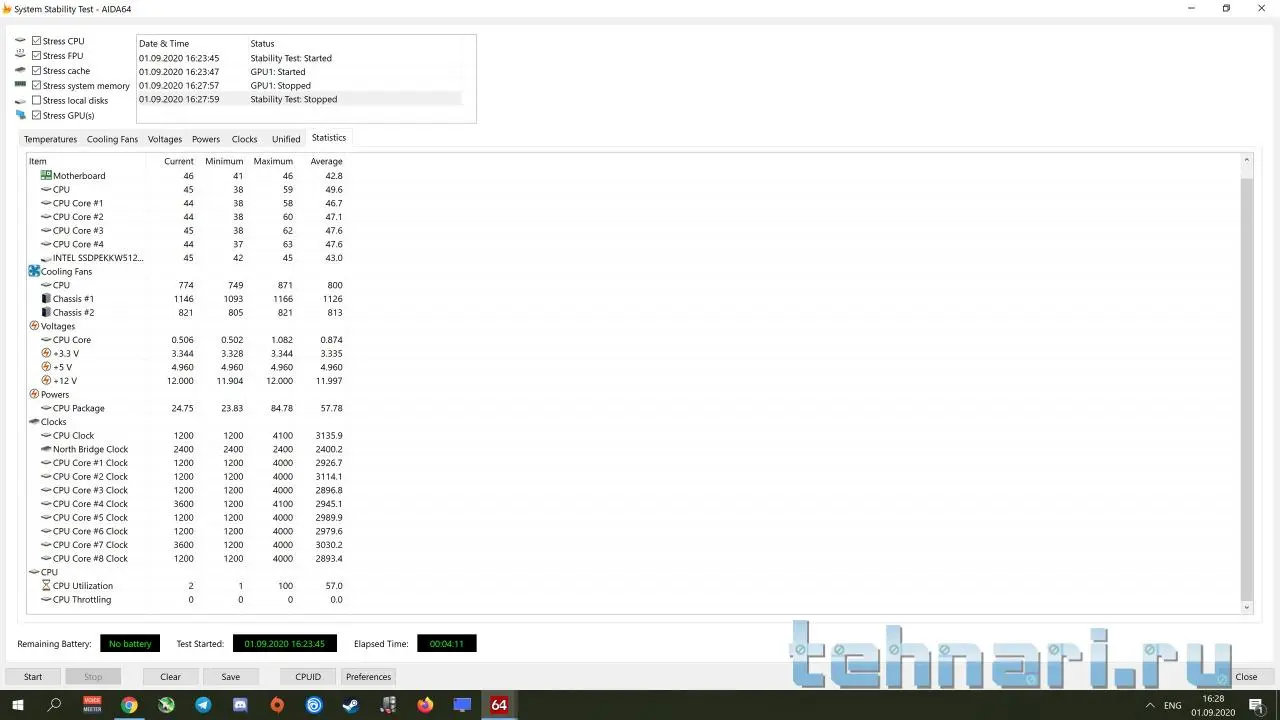Click the RAM icon beside Stress system memory

(20, 86)
